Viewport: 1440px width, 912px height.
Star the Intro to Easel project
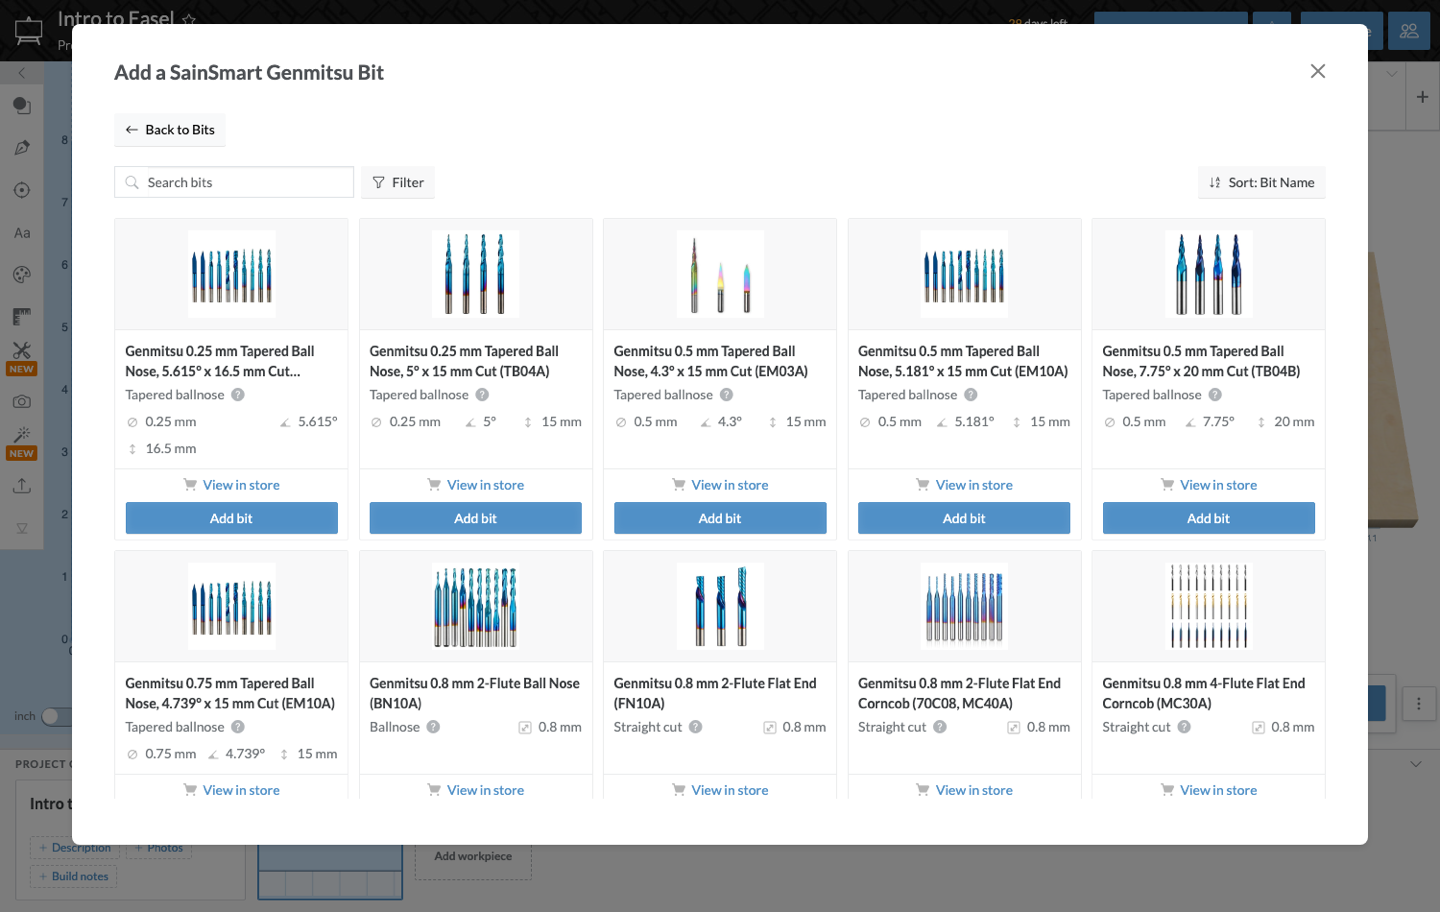click(x=189, y=19)
